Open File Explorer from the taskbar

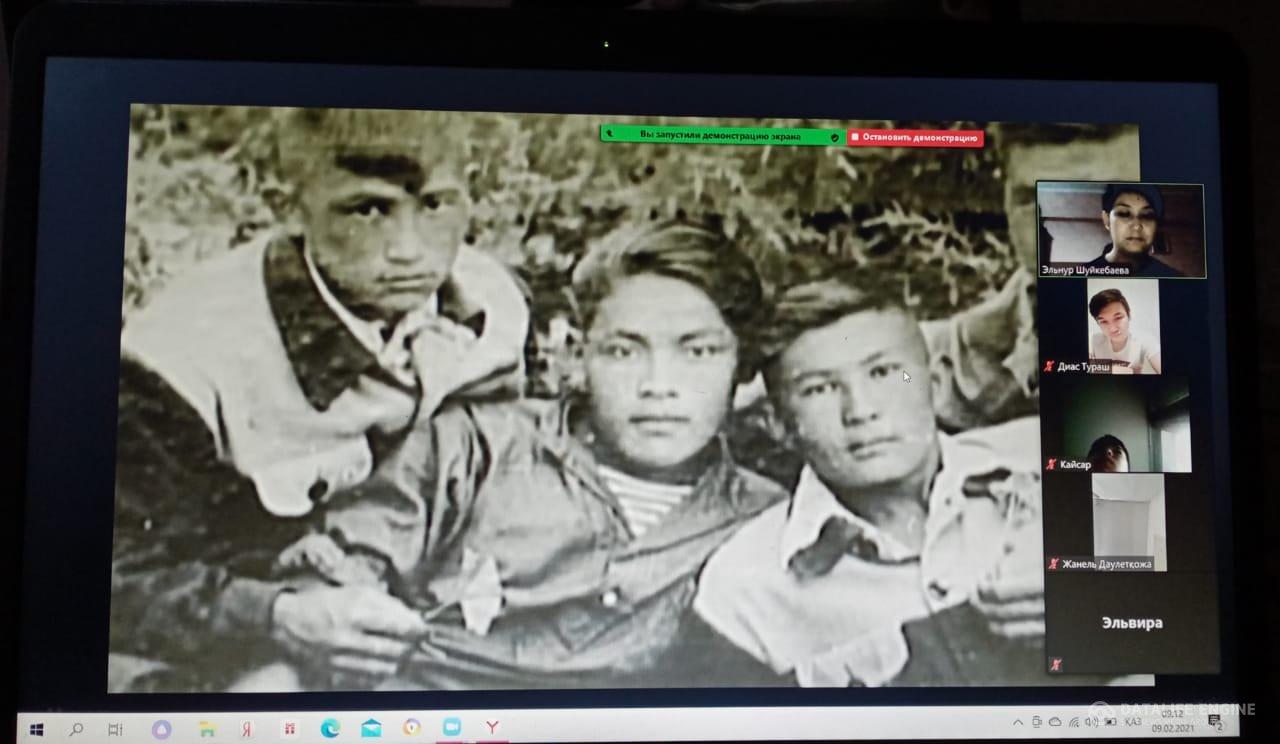206,729
